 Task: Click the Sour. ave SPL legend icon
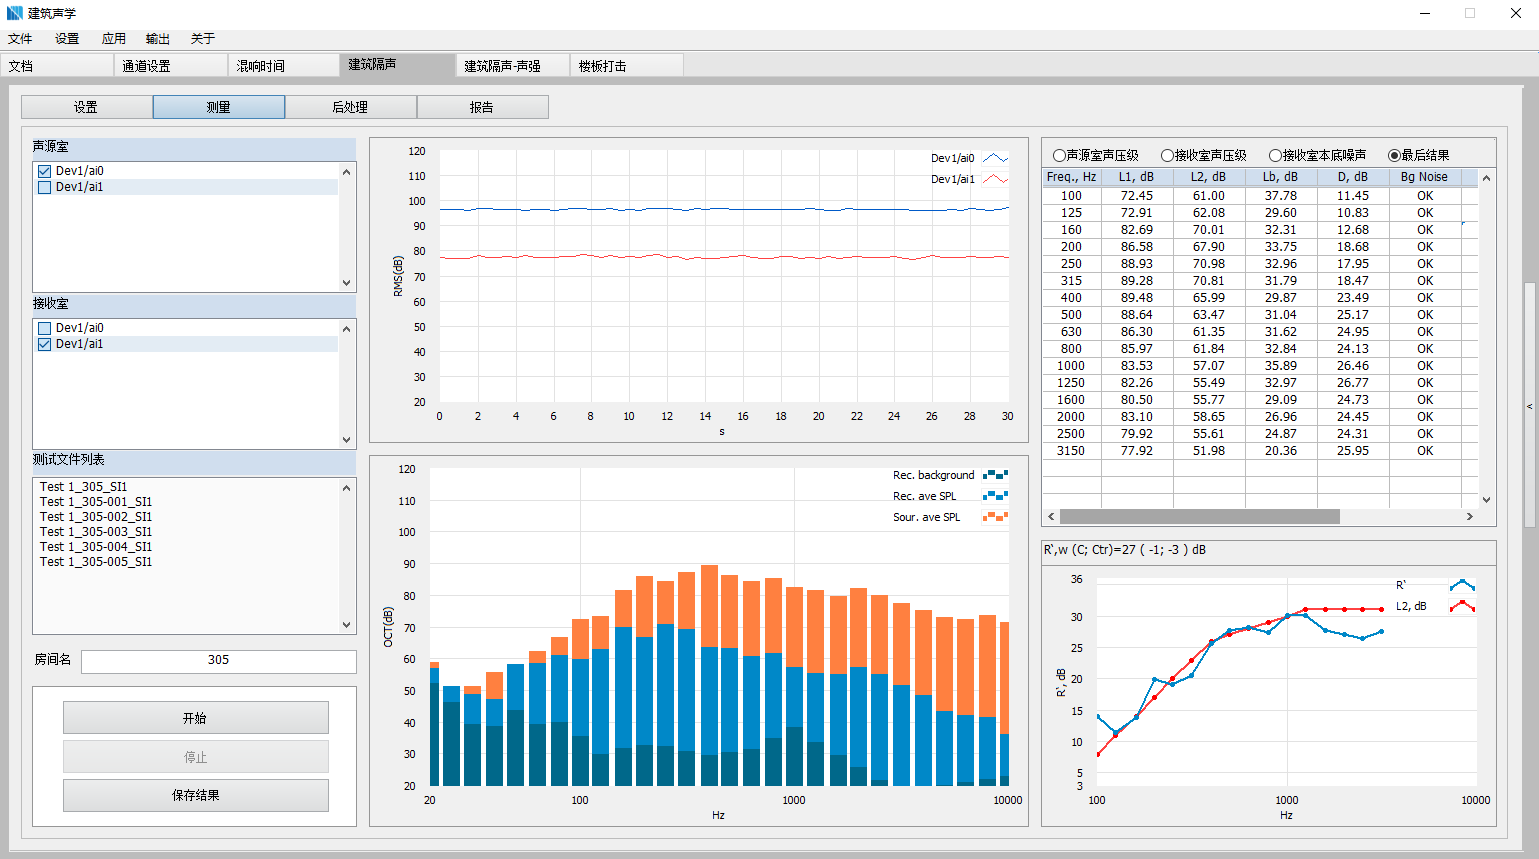click(x=995, y=517)
